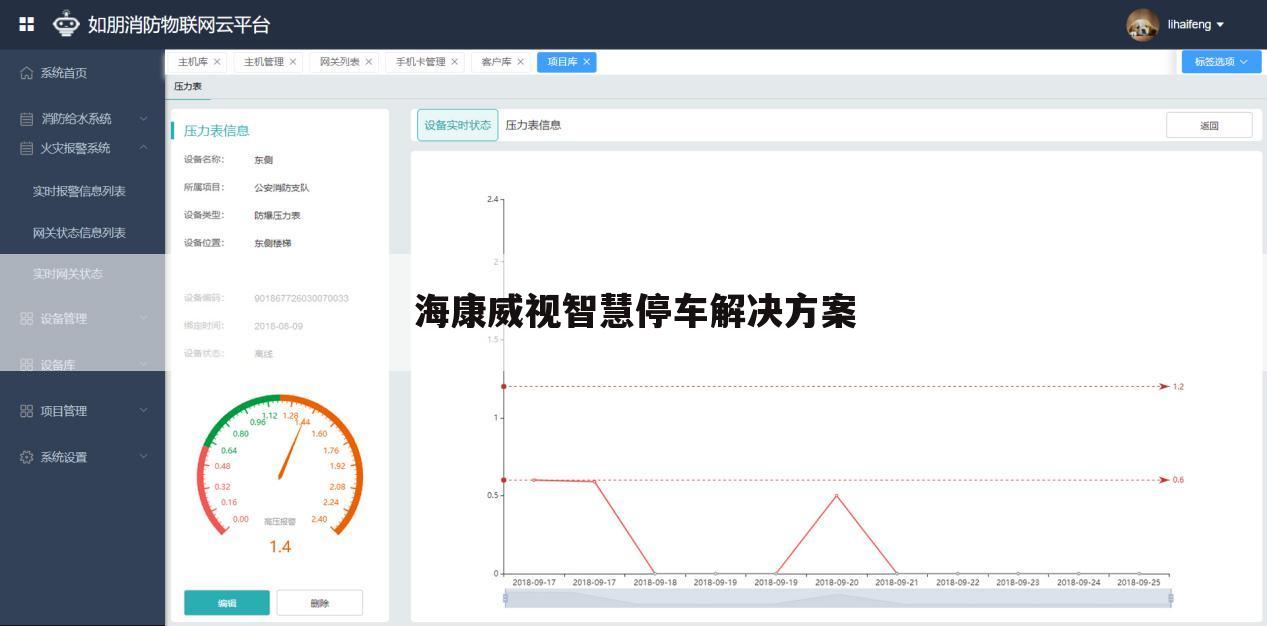Open 实时网关状态 in the sidebar
This screenshot has height=626, width=1267.
click(x=67, y=274)
